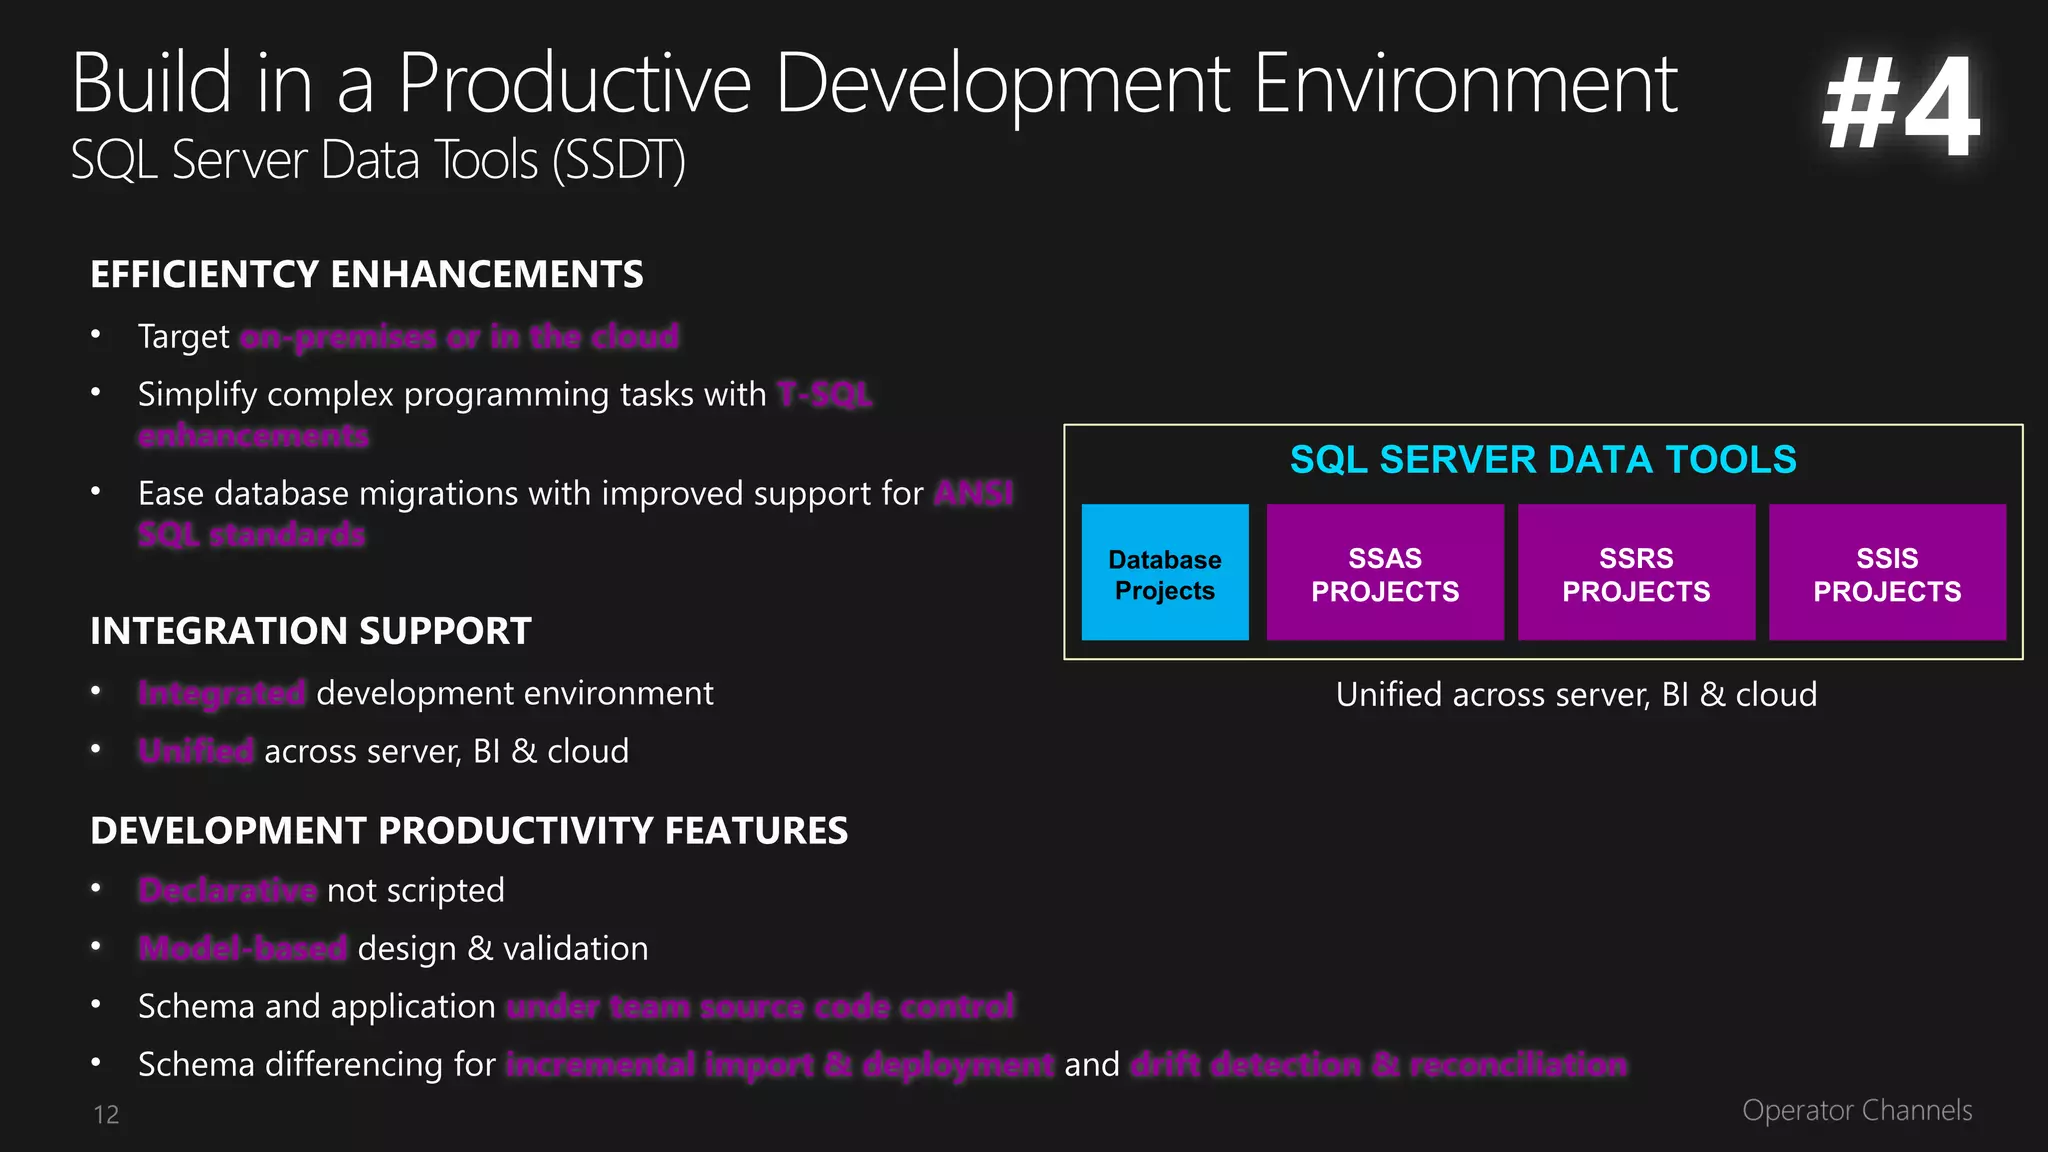Click the highlighted 'Model-based' text

pos(243,948)
